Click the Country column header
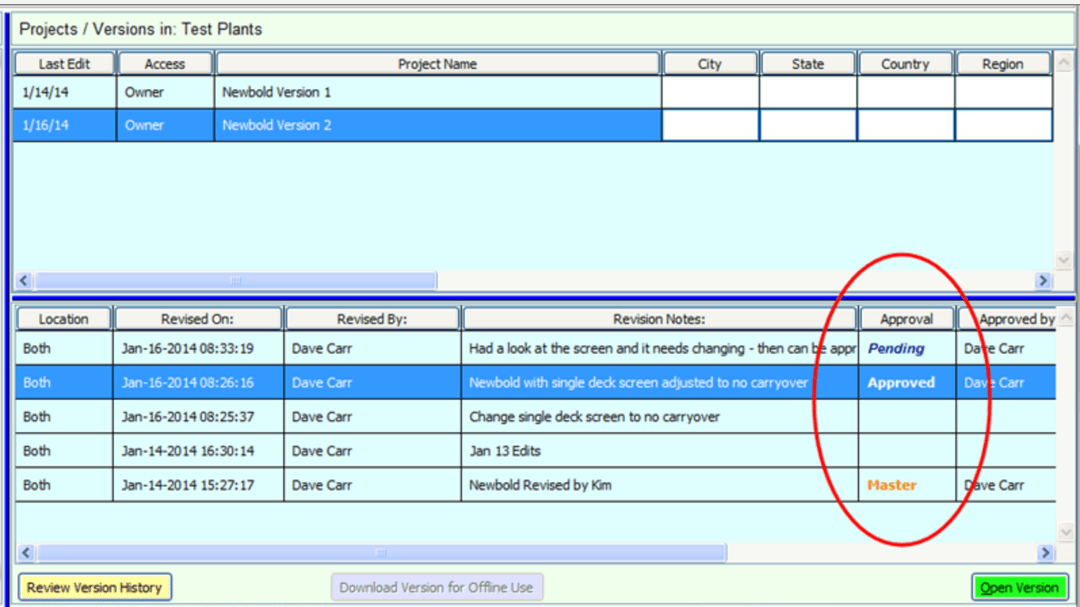The width and height of the screenshot is (1080, 607). 905,64
